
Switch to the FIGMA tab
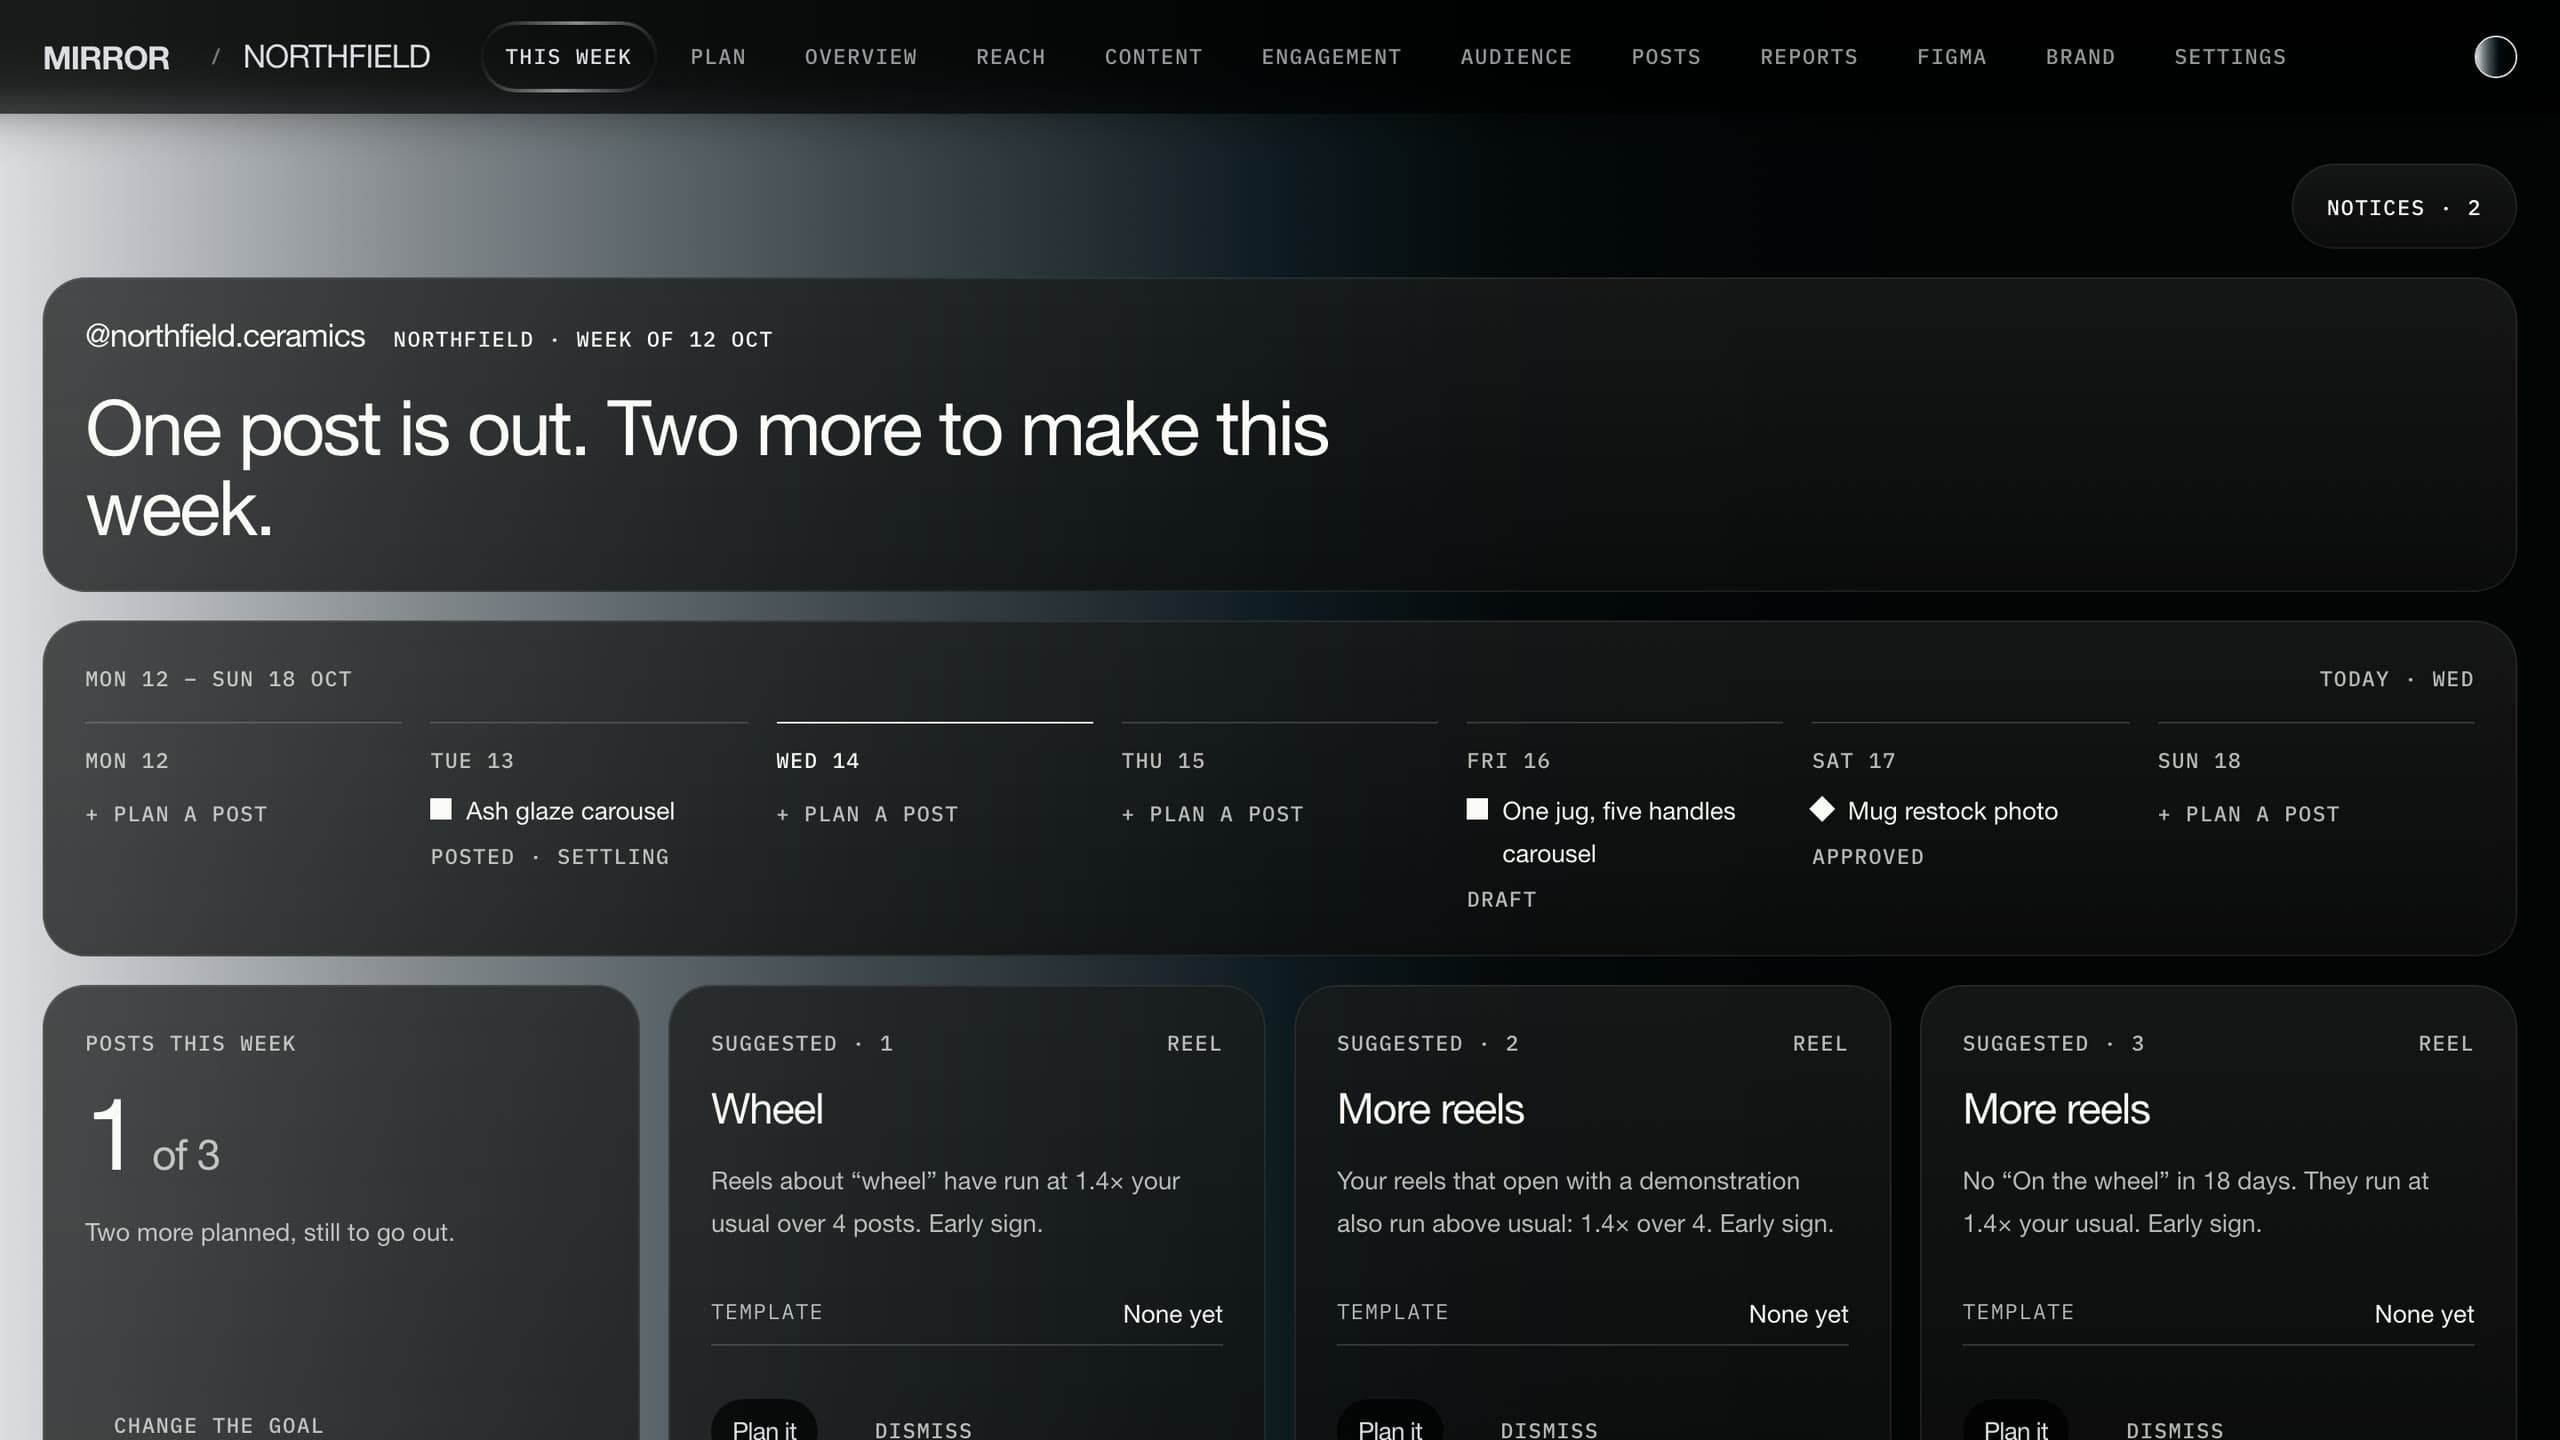click(1951, 57)
